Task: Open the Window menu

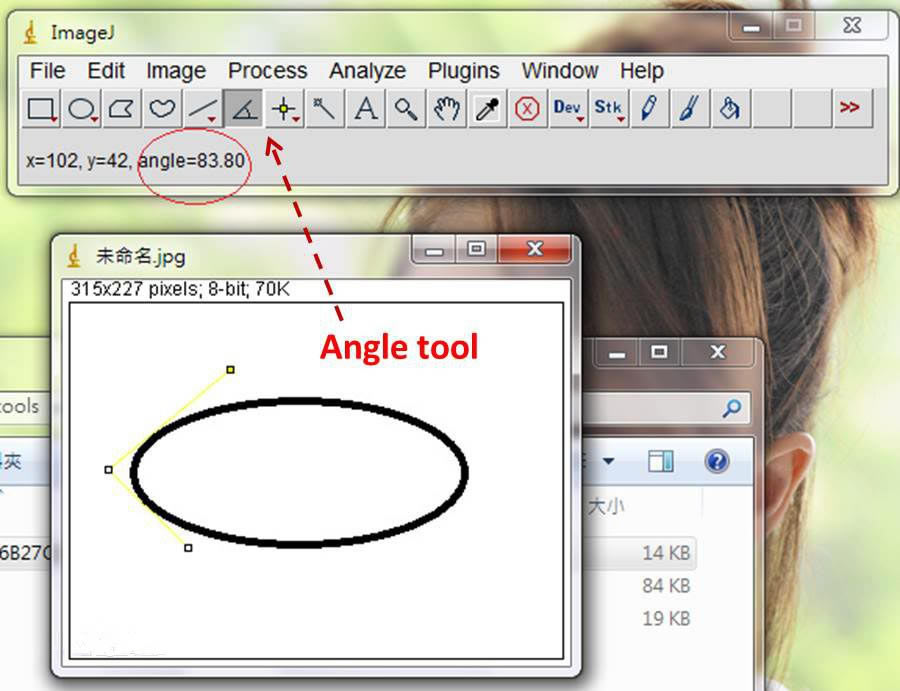Action: [x=560, y=71]
